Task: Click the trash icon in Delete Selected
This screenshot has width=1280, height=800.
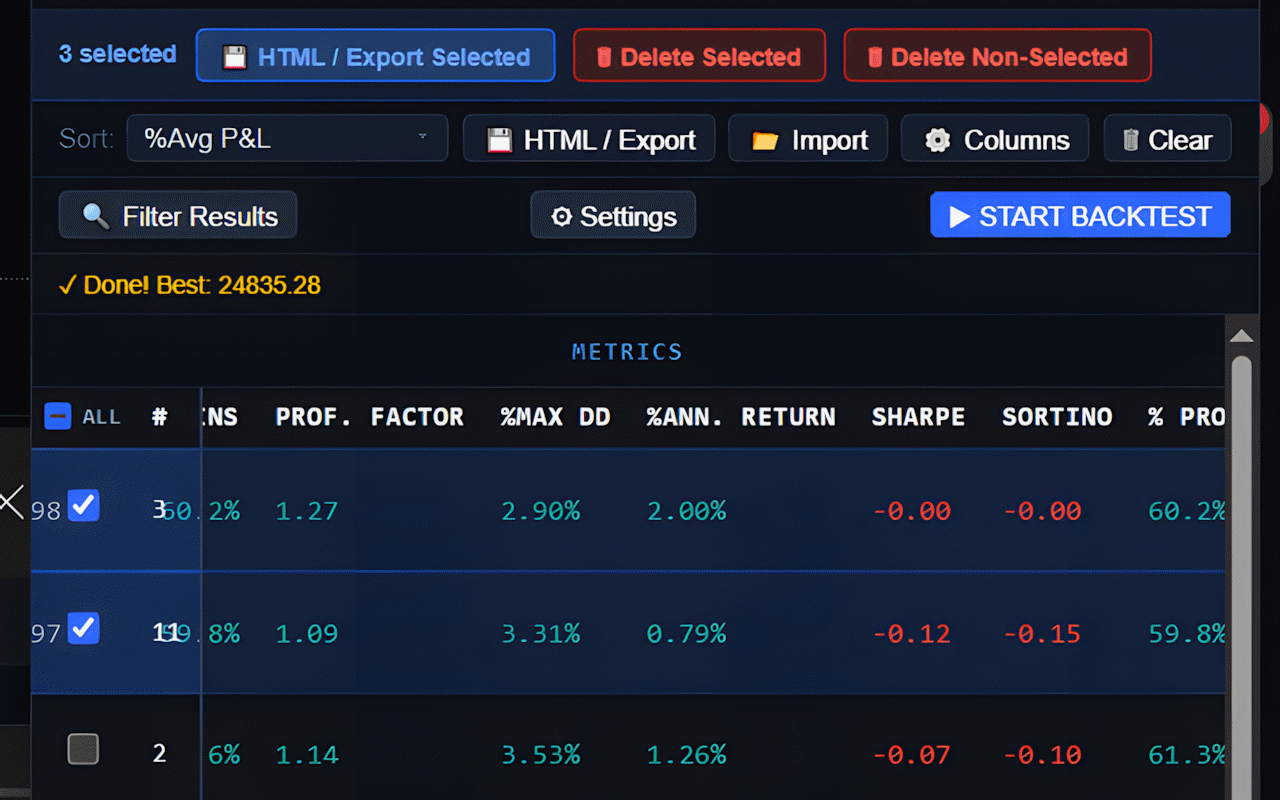Action: 604,57
